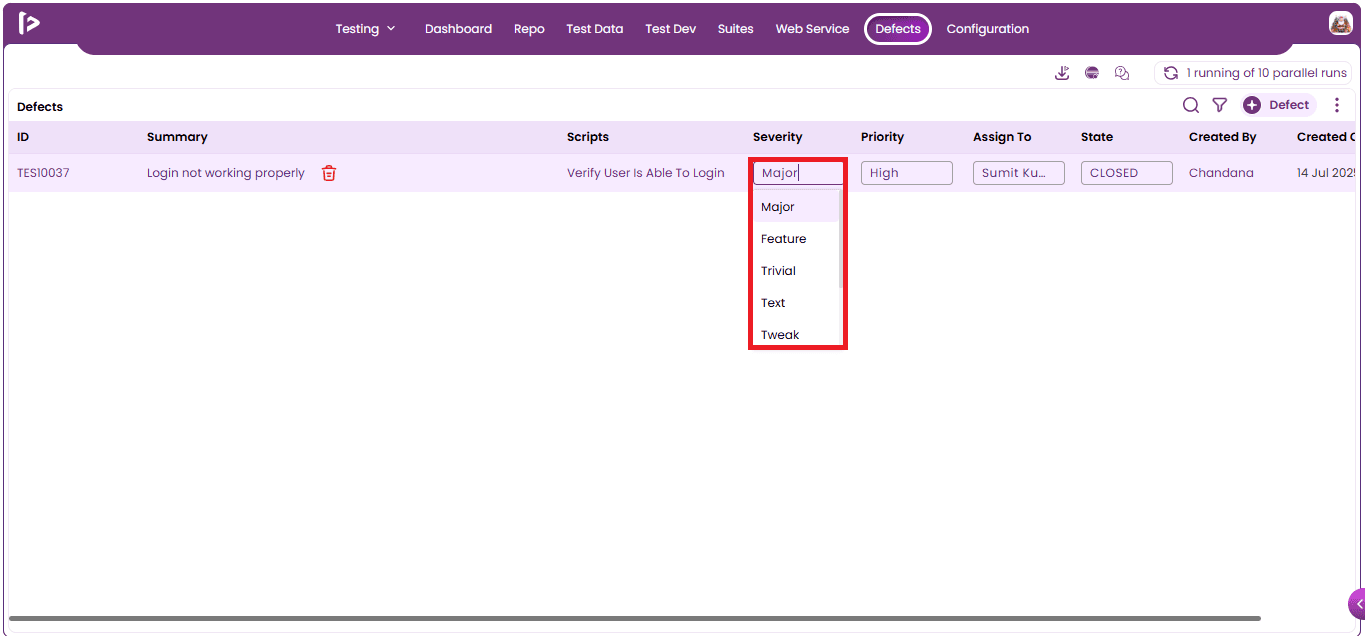Click the Chandana created-by cell
1365x636 pixels.
tap(1221, 173)
